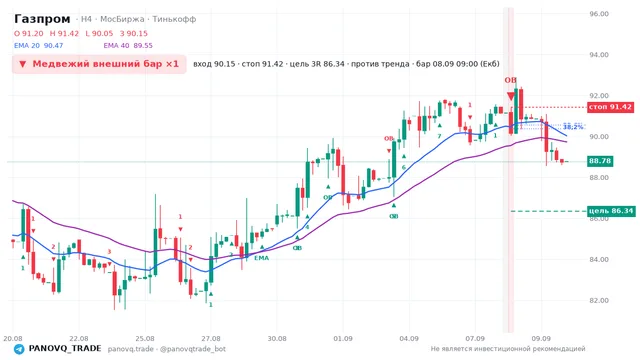
Task: Open the panovq.trade website link
Action: pos(131,349)
